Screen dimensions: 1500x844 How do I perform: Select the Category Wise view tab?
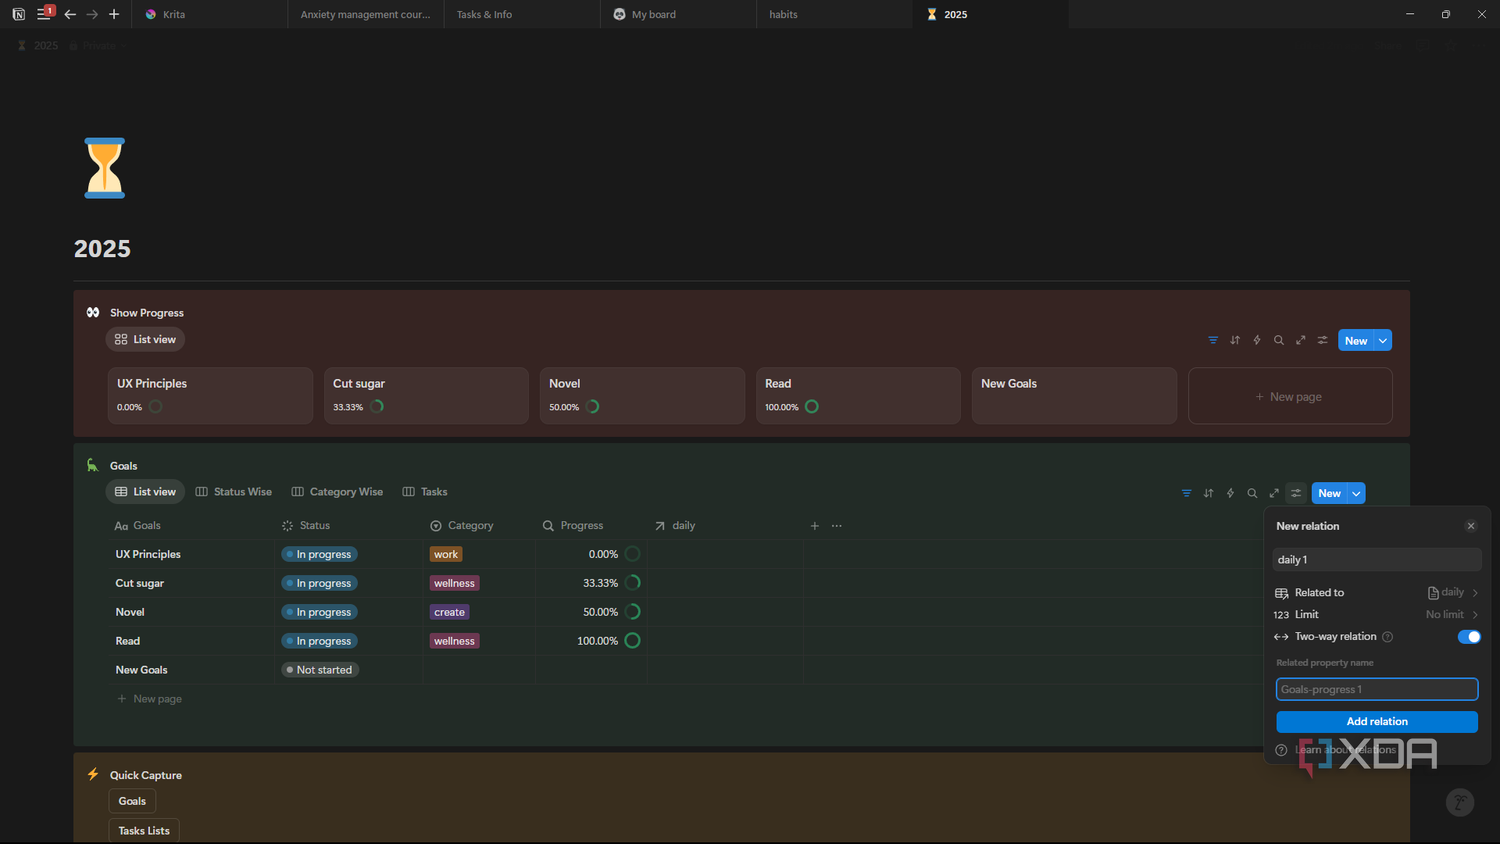337,492
